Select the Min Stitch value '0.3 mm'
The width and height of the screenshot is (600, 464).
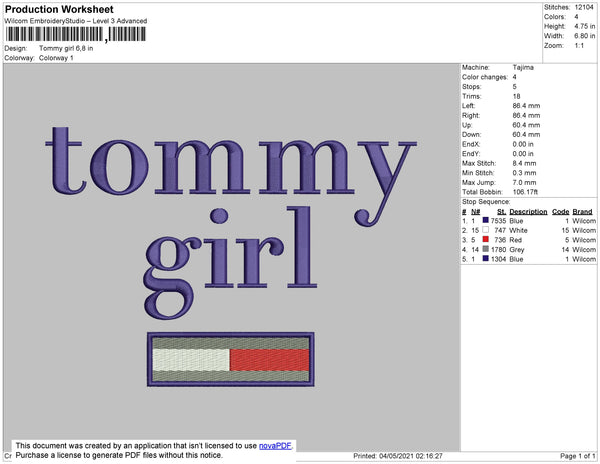coord(524,173)
